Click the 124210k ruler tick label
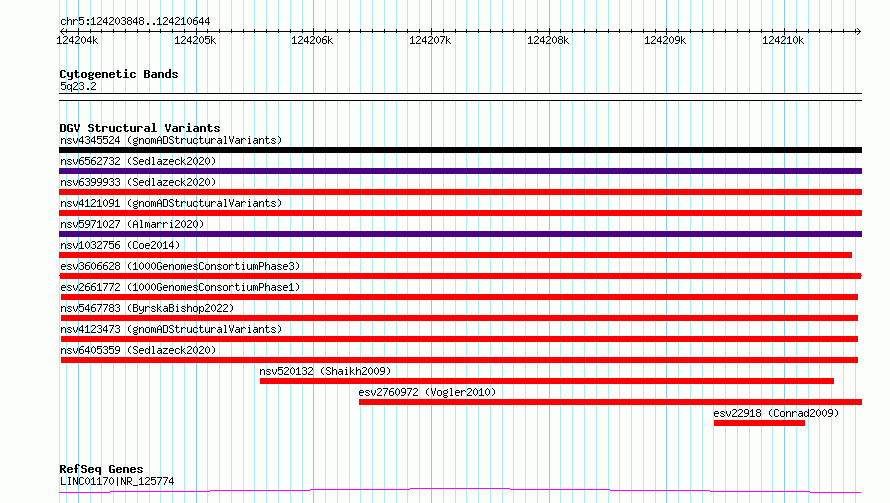This screenshot has height=503, width=890. (783, 40)
